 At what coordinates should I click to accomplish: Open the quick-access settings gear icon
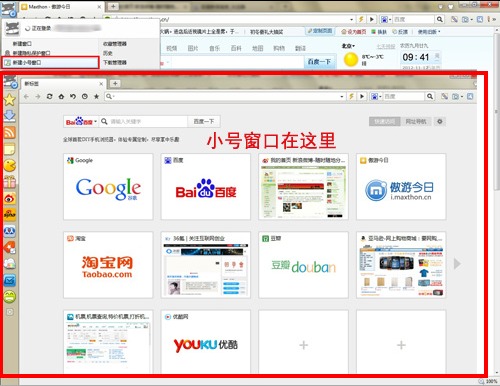coord(440,122)
